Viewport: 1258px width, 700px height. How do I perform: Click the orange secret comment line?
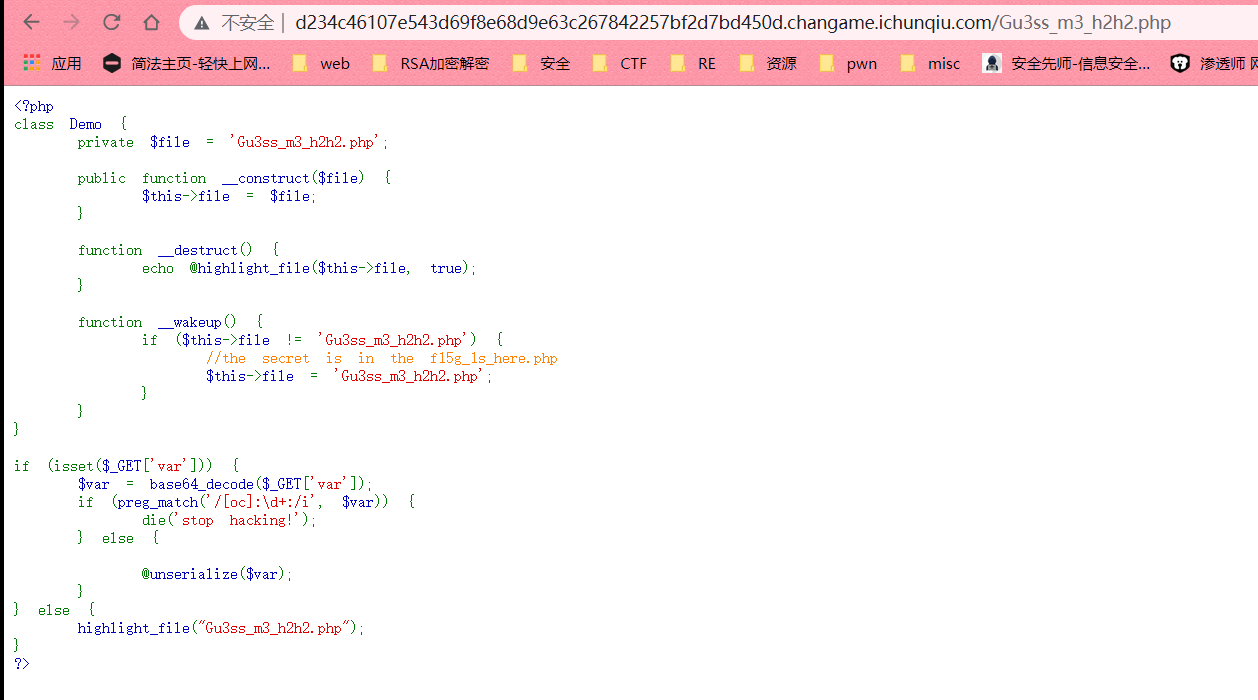pos(382,358)
